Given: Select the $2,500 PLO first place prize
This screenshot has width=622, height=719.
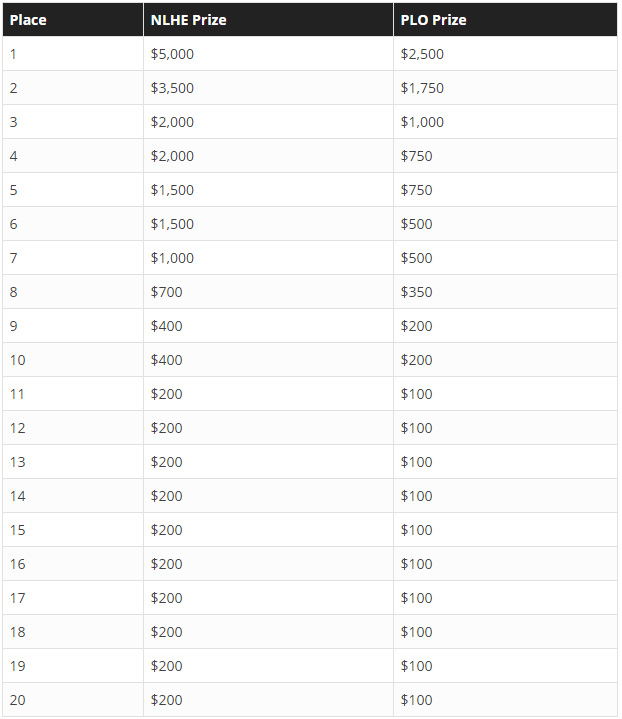Looking at the screenshot, I should [422, 54].
